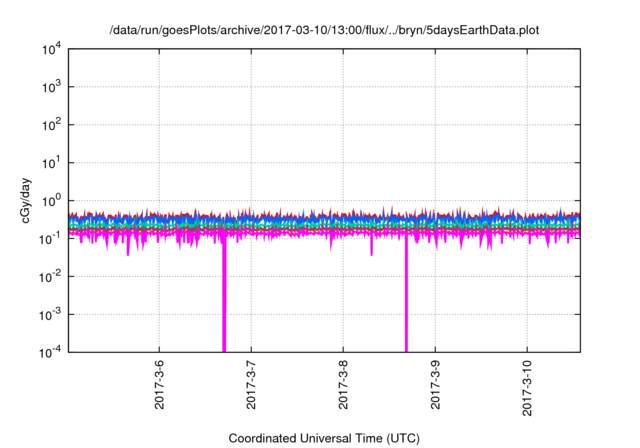Click the 10^0 y-axis tick label

tap(51, 201)
